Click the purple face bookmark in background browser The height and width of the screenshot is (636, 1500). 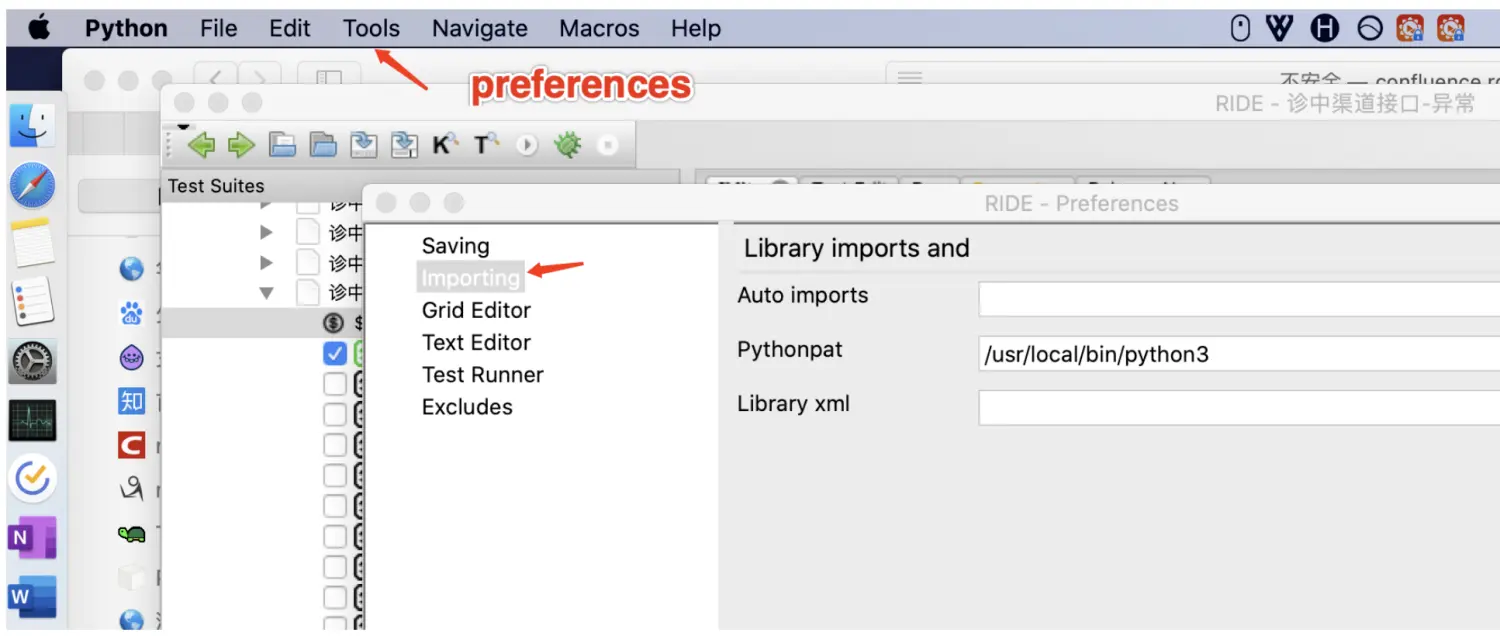tap(132, 357)
